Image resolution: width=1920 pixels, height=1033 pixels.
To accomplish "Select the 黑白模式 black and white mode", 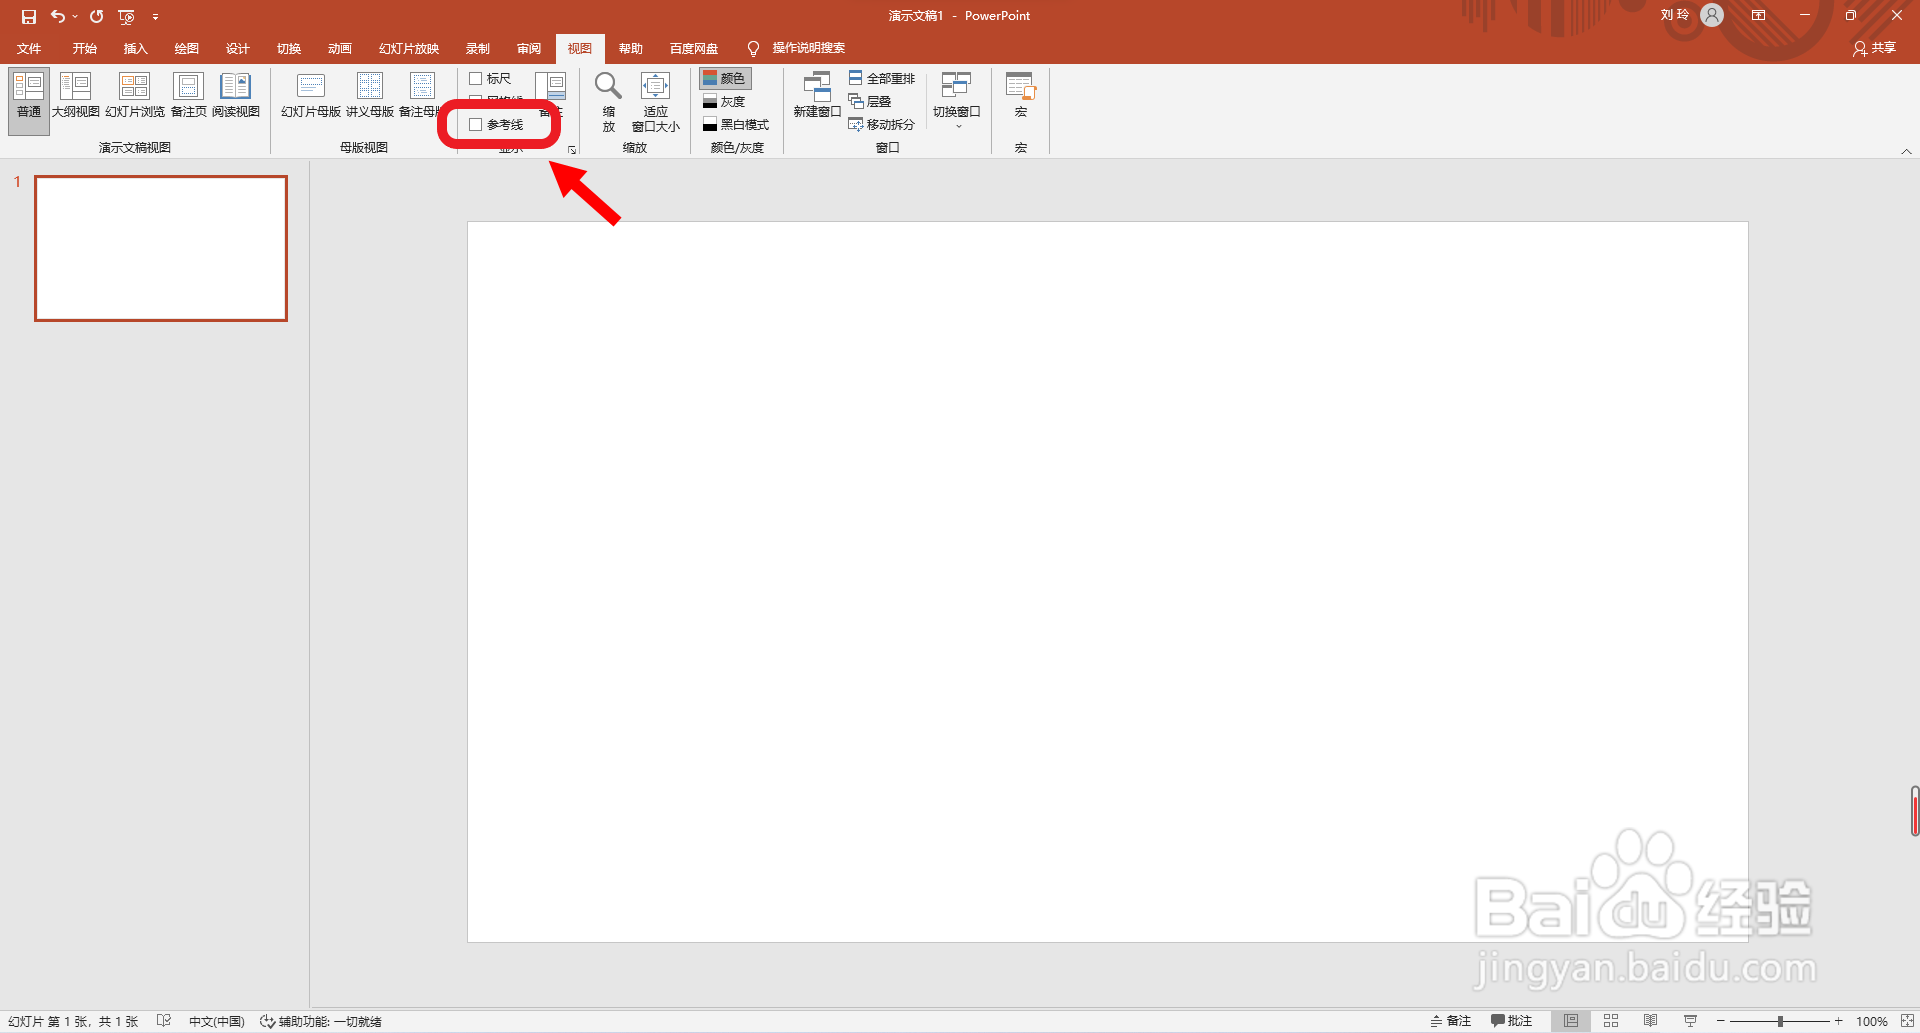I will pyautogui.click(x=736, y=124).
